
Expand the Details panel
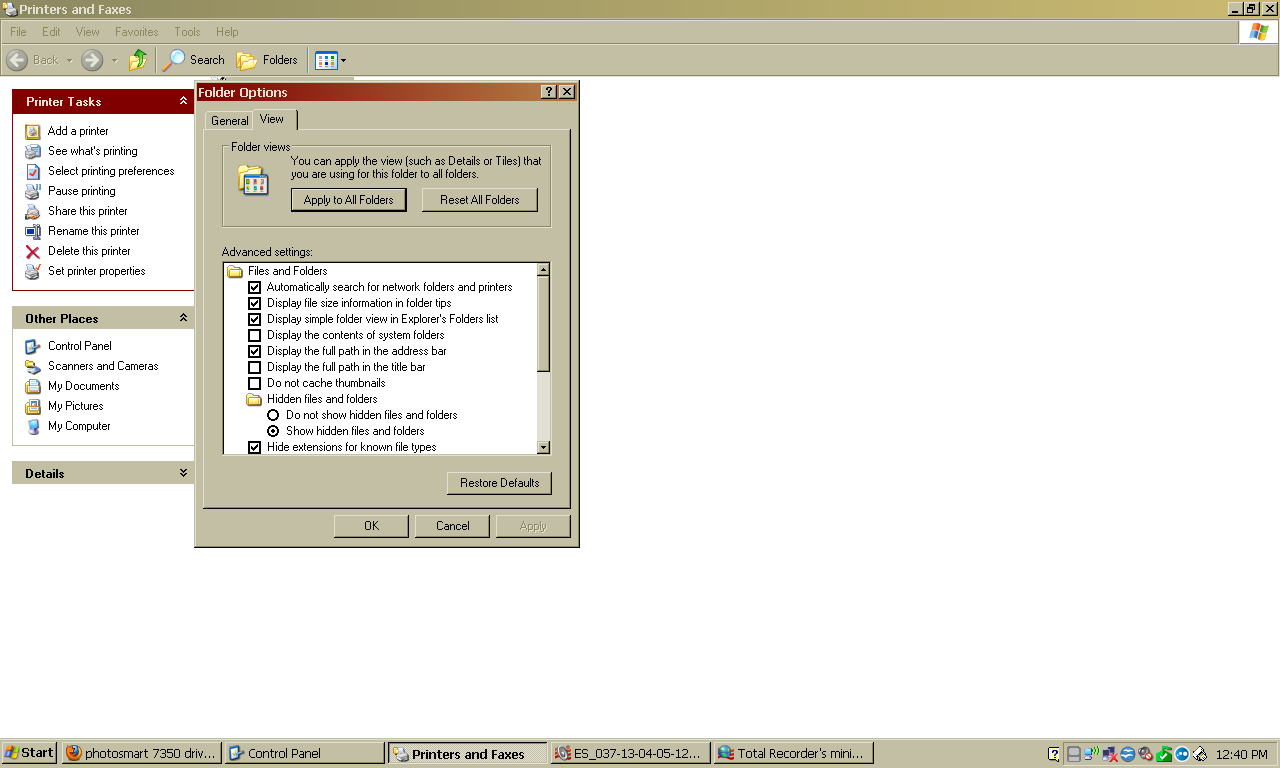coord(183,473)
